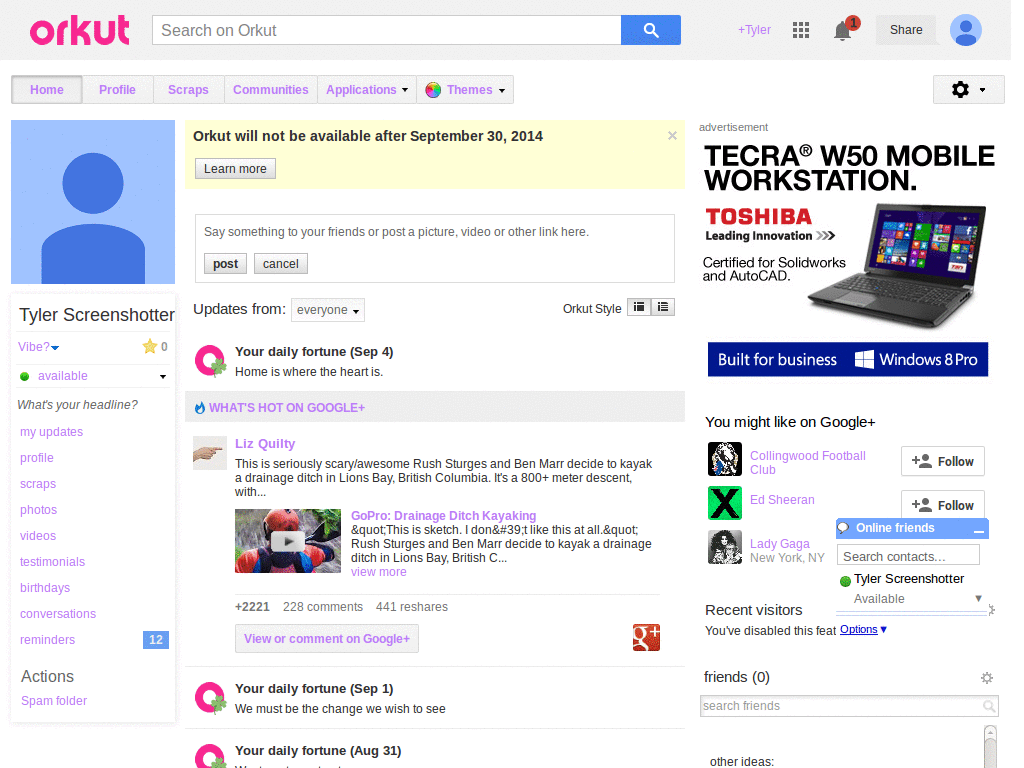Click the Orkut logo
Image resolution: width=1024 pixels, height=768 pixels.
80,30
